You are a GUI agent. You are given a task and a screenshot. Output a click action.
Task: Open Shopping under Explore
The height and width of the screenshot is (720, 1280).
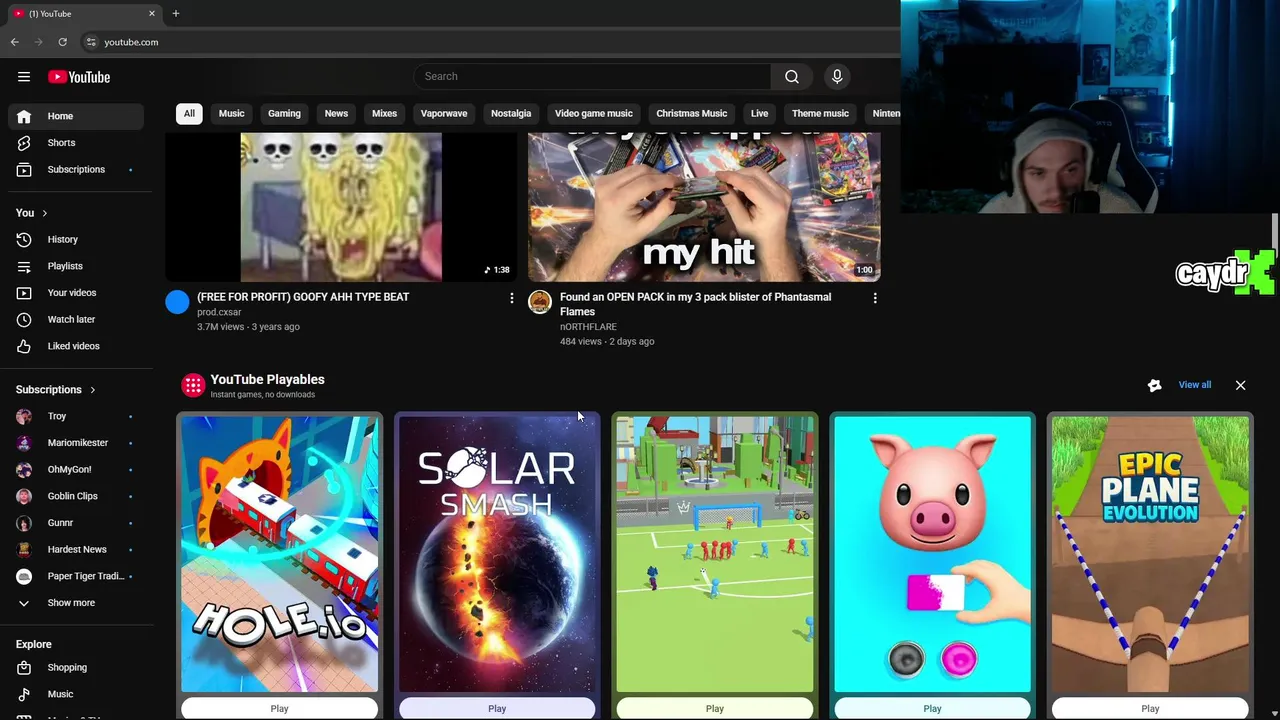click(x=76, y=667)
